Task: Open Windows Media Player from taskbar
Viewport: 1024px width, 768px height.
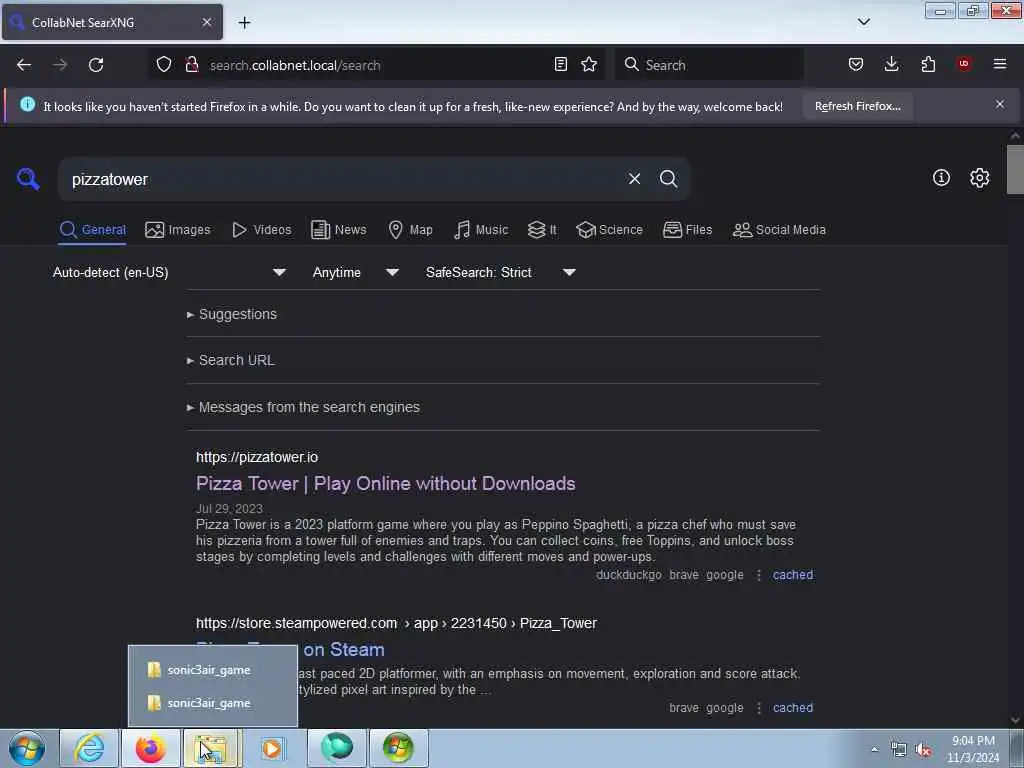Action: (x=273, y=748)
